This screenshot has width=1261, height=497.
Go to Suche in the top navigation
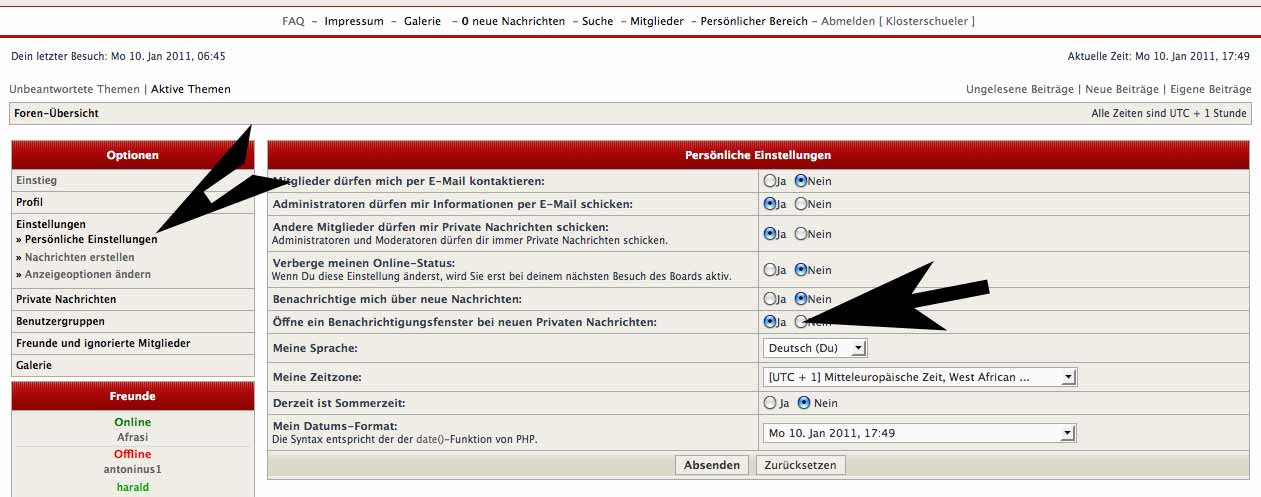point(598,21)
